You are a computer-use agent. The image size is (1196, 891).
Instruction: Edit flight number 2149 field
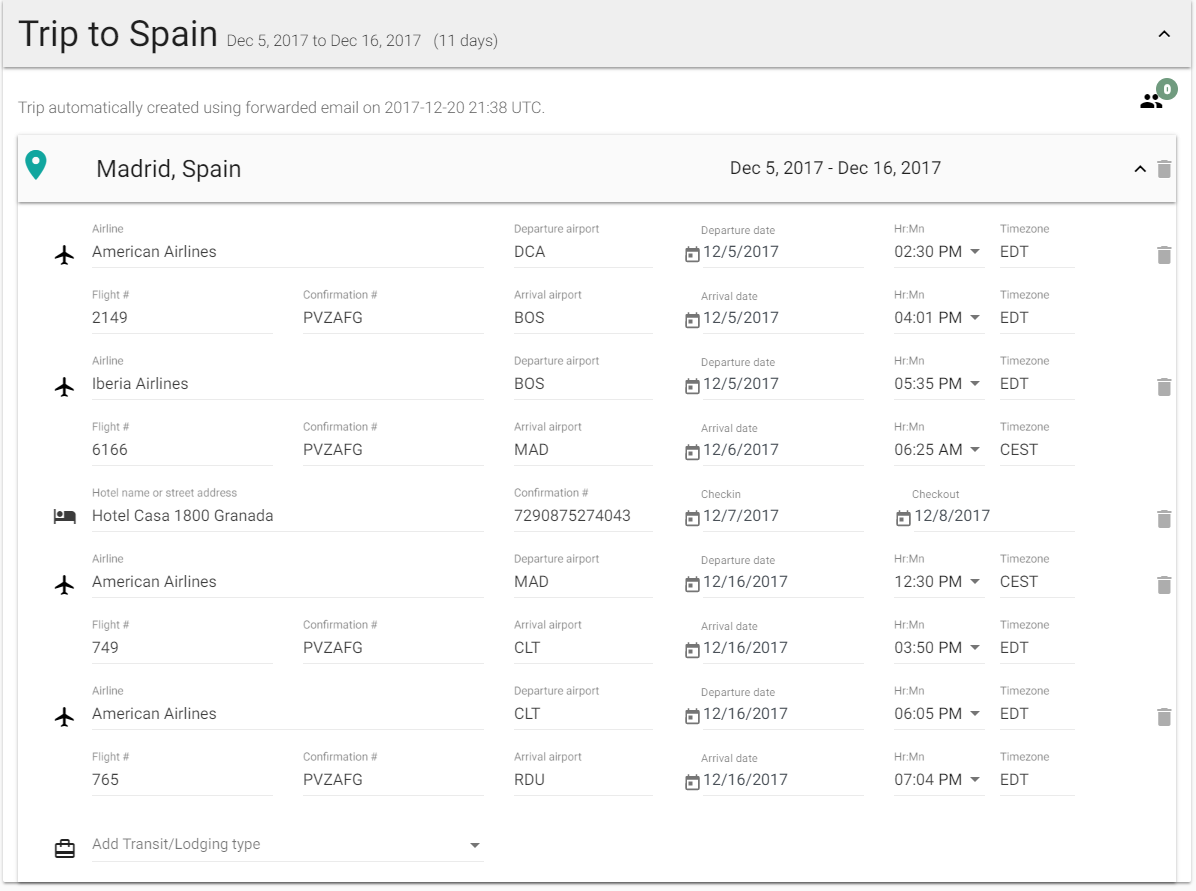tap(182, 317)
